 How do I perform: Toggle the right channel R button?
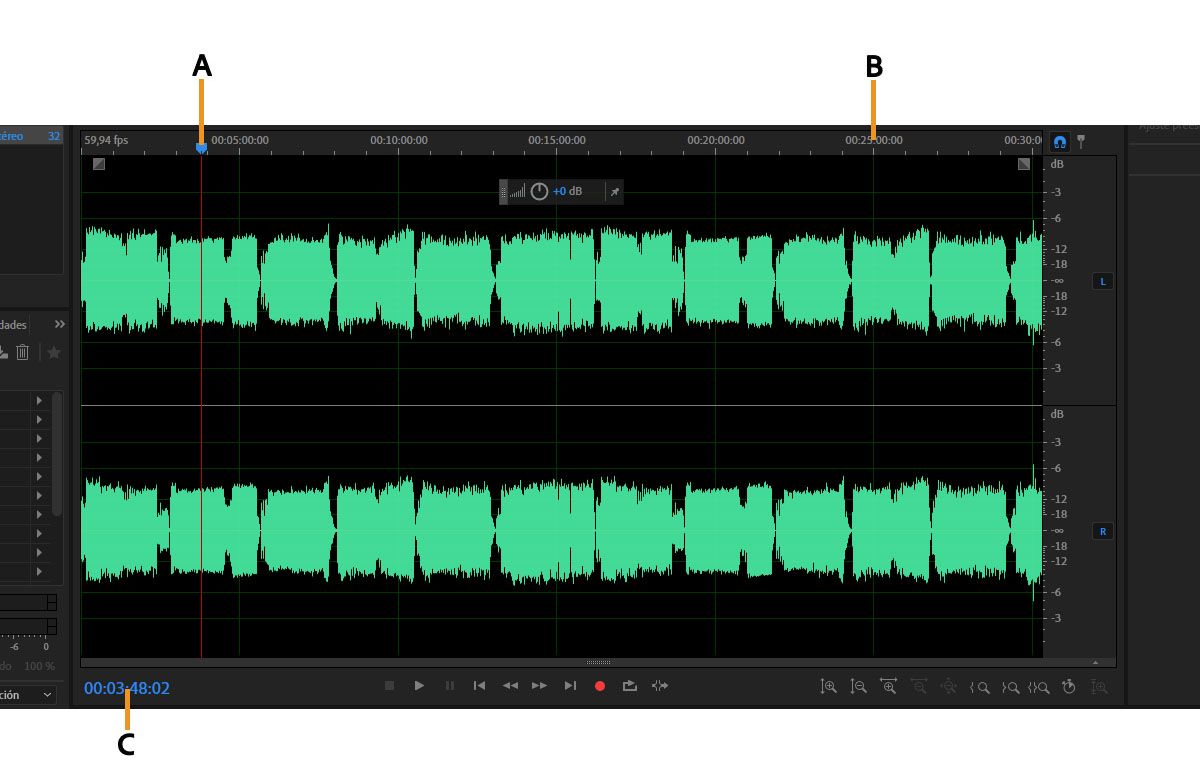pyautogui.click(x=1103, y=532)
